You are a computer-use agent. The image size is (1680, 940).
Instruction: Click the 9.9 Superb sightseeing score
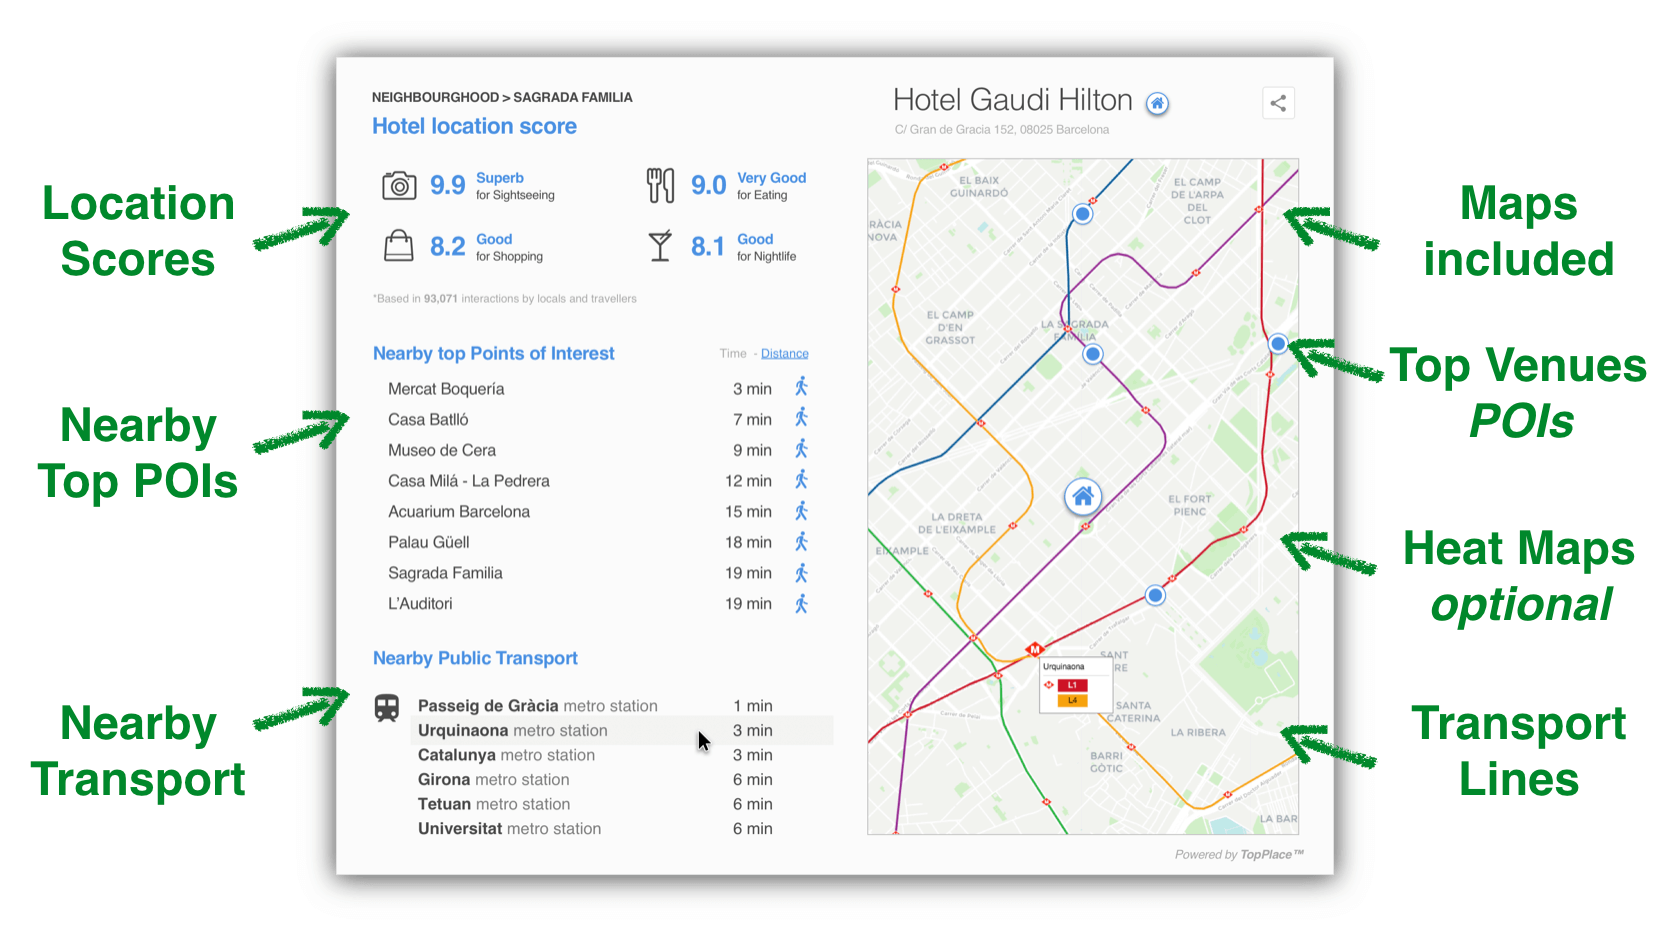point(492,186)
